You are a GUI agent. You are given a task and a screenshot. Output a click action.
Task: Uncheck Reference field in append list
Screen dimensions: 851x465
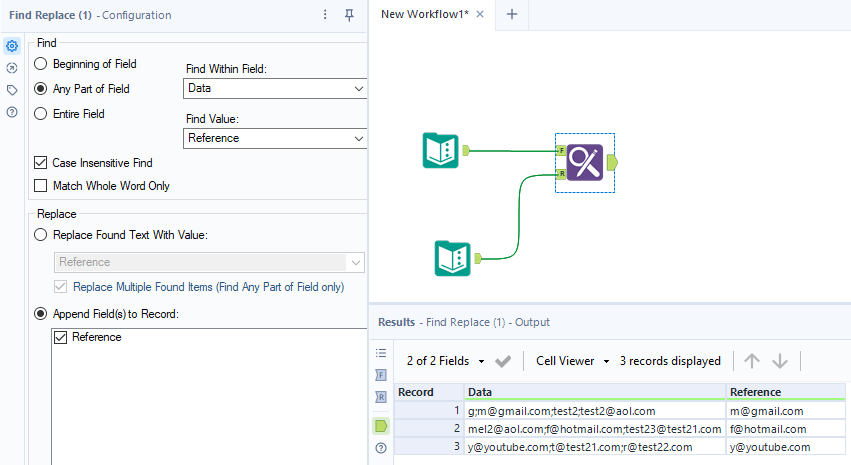point(60,337)
